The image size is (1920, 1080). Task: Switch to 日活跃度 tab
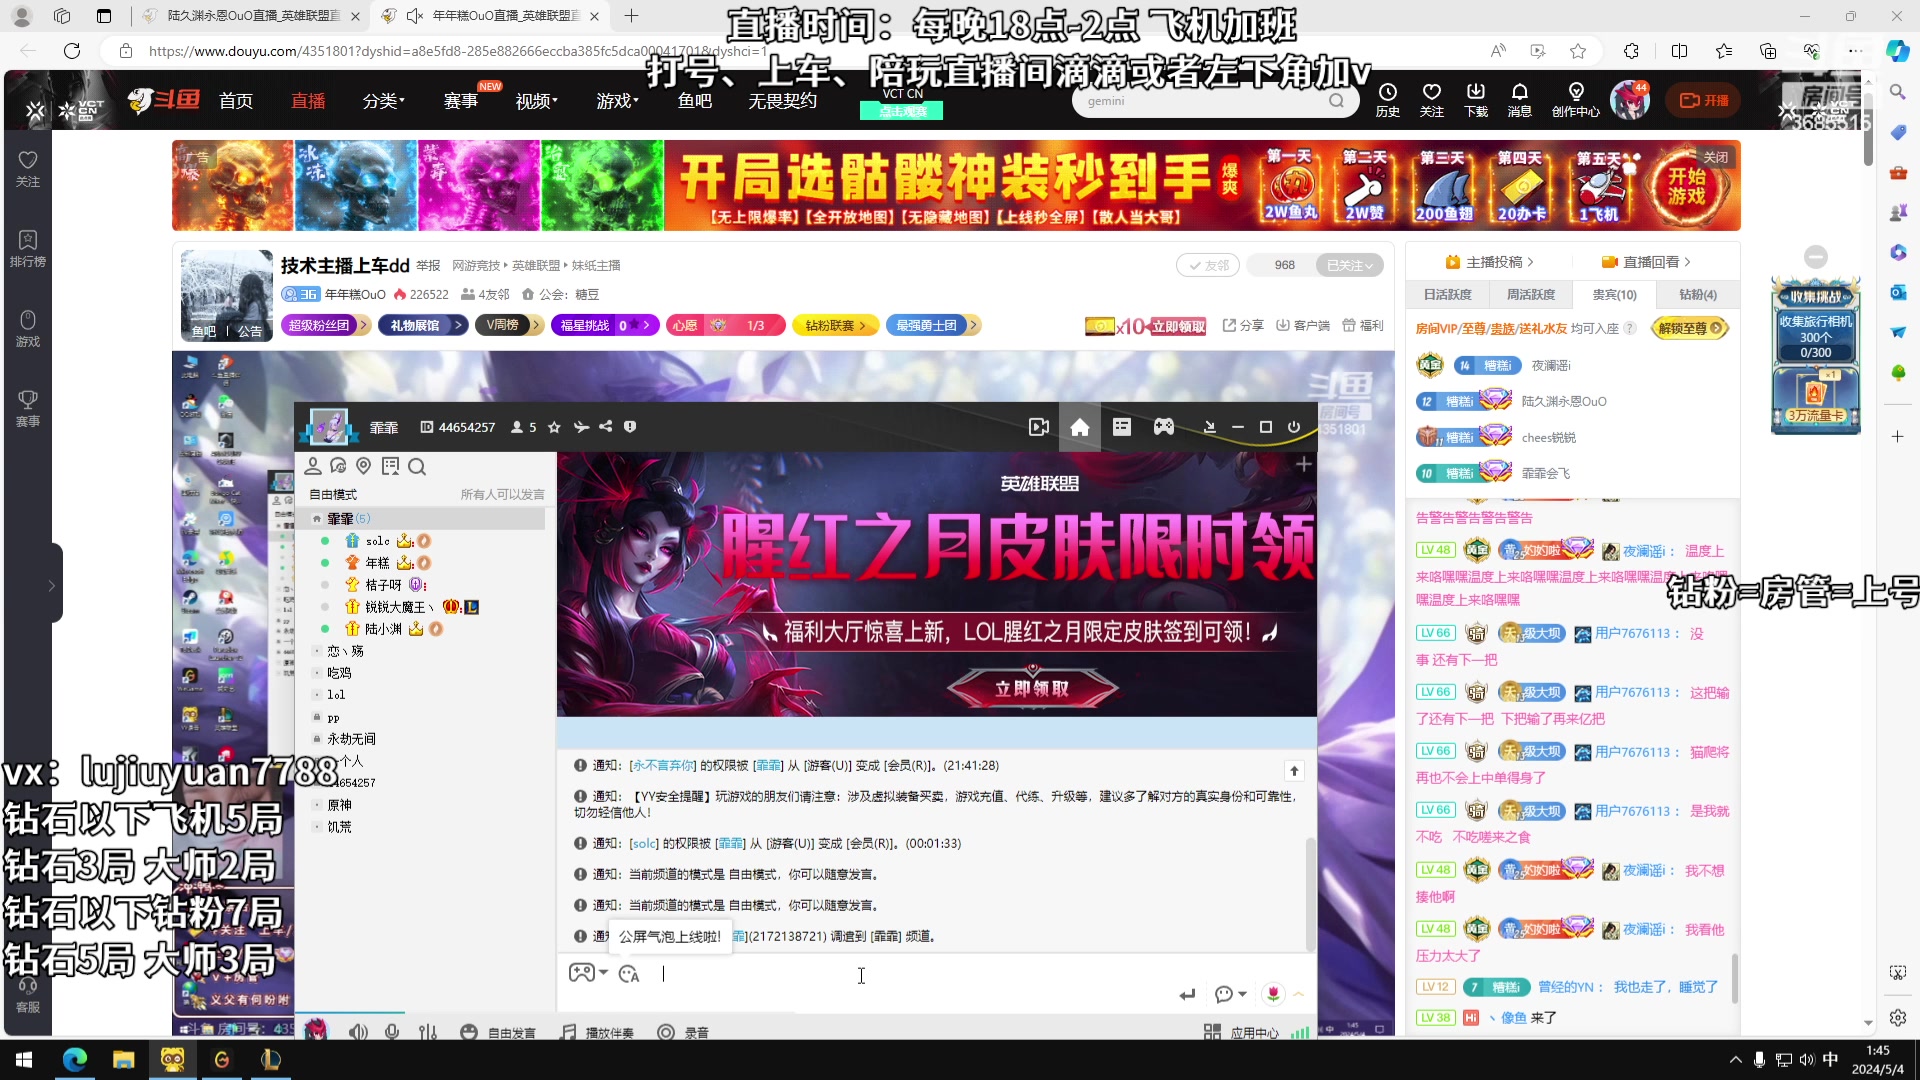point(1448,294)
